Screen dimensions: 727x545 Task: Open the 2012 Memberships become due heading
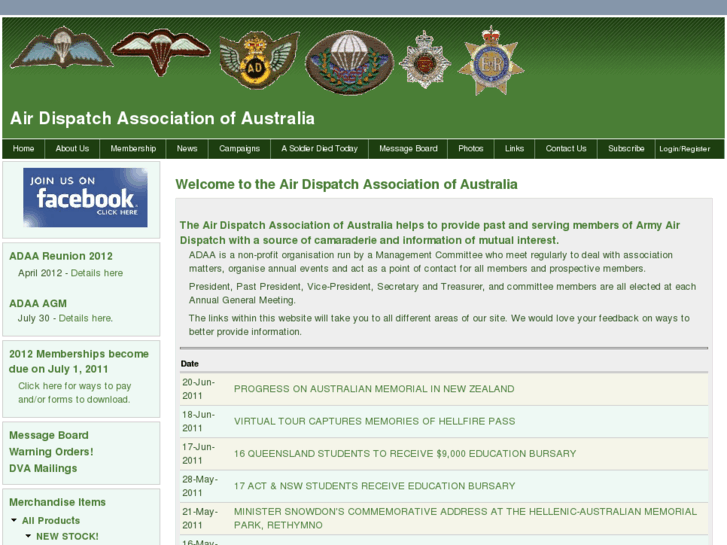[79, 361]
